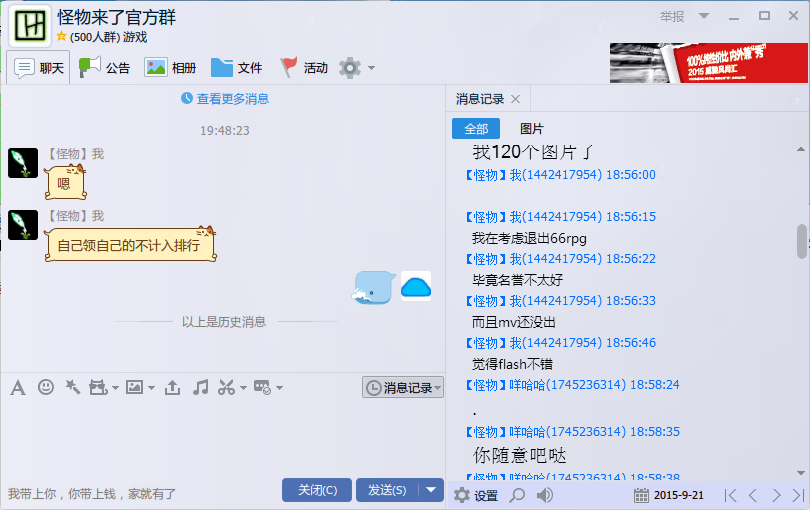Click the 发送(S) send button
Viewport: 810px width, 510px height.
tap(387, 489)
